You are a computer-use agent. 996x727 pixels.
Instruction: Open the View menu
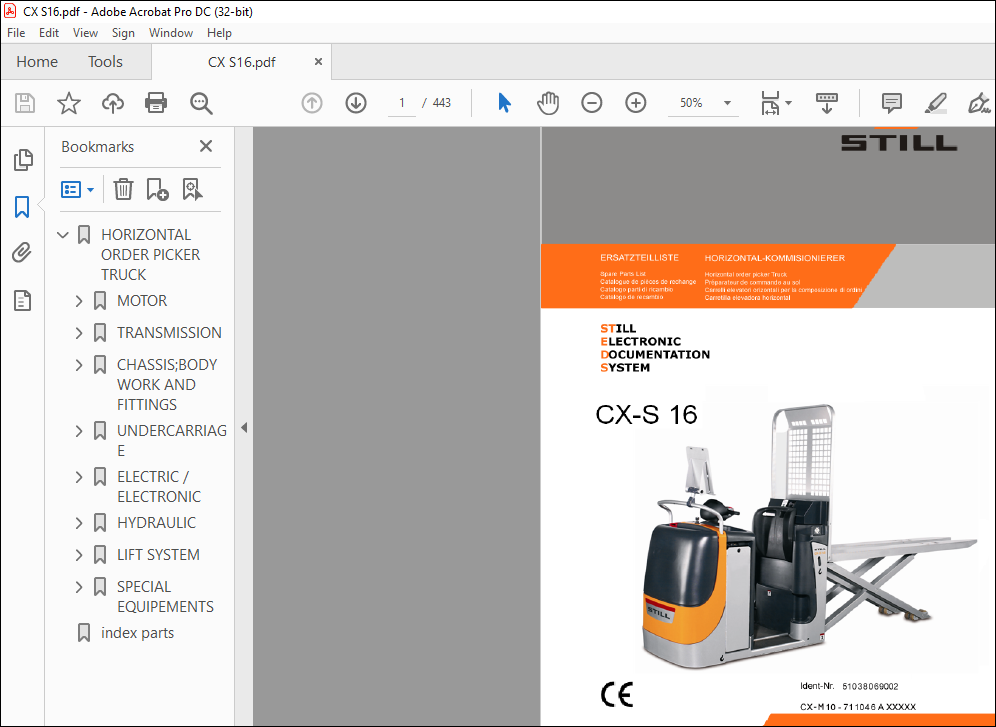(85, 33)
